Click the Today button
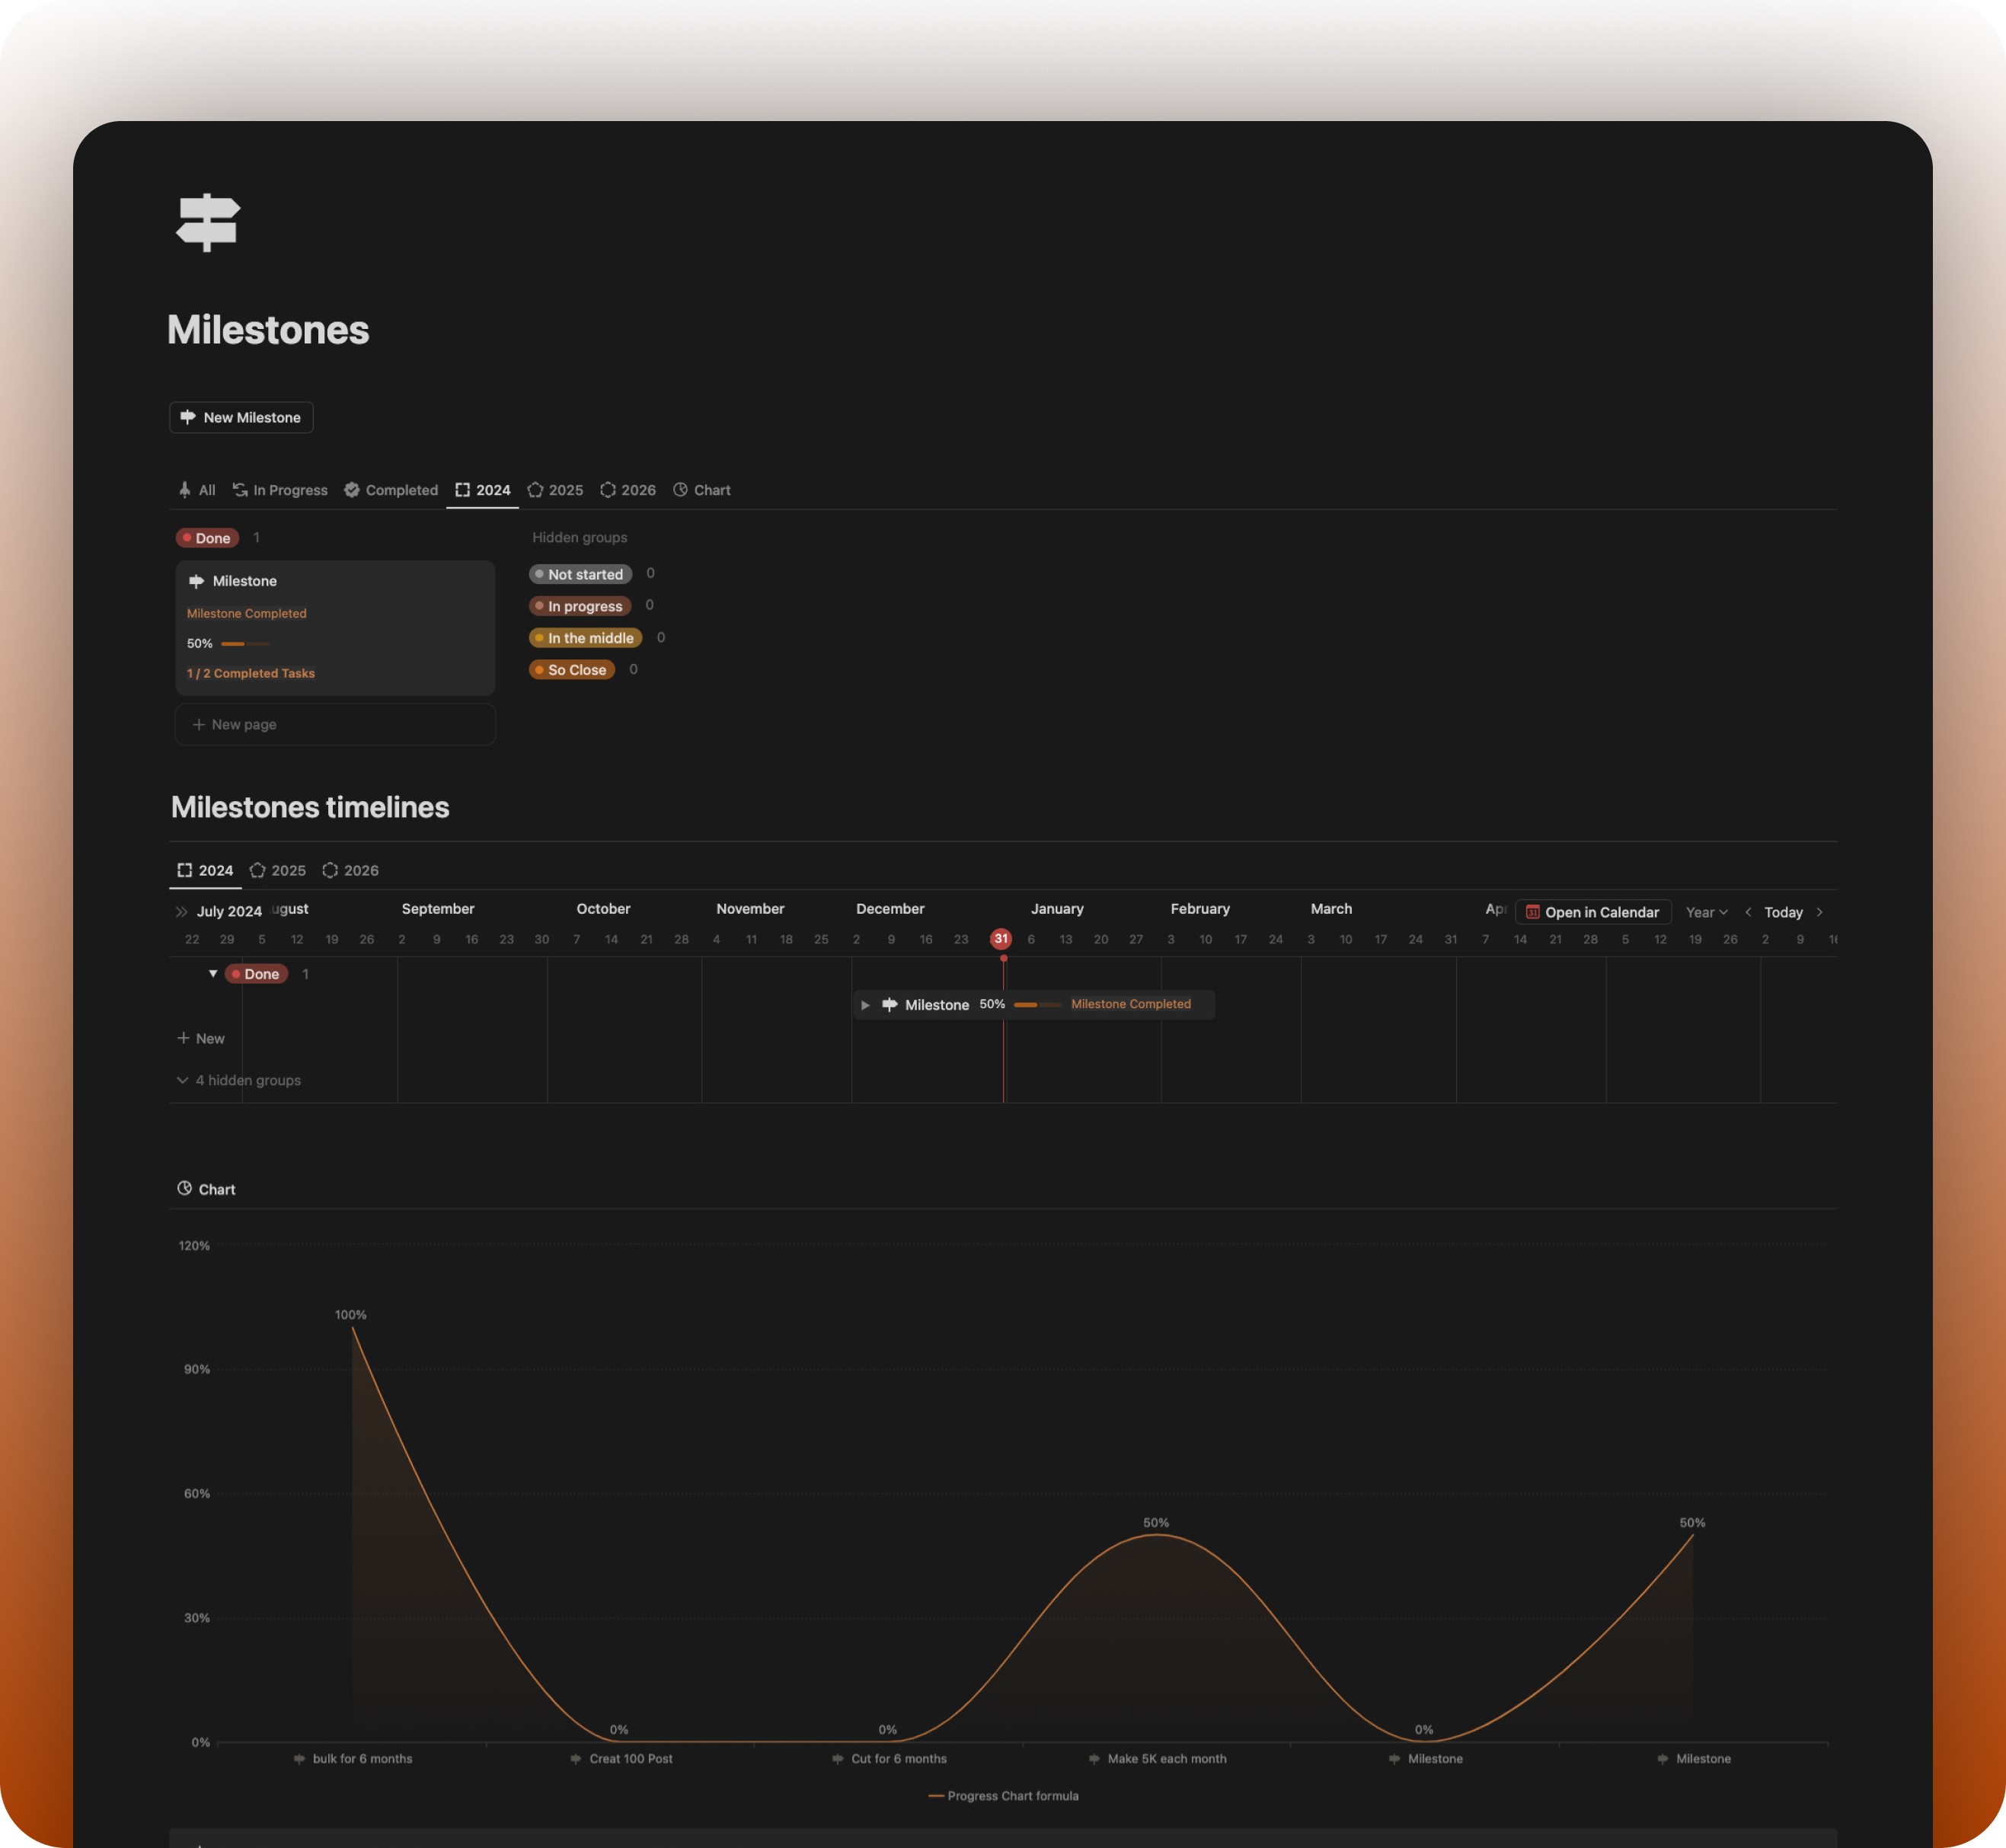The image size is (2006, 1848). click(1783, 912)
